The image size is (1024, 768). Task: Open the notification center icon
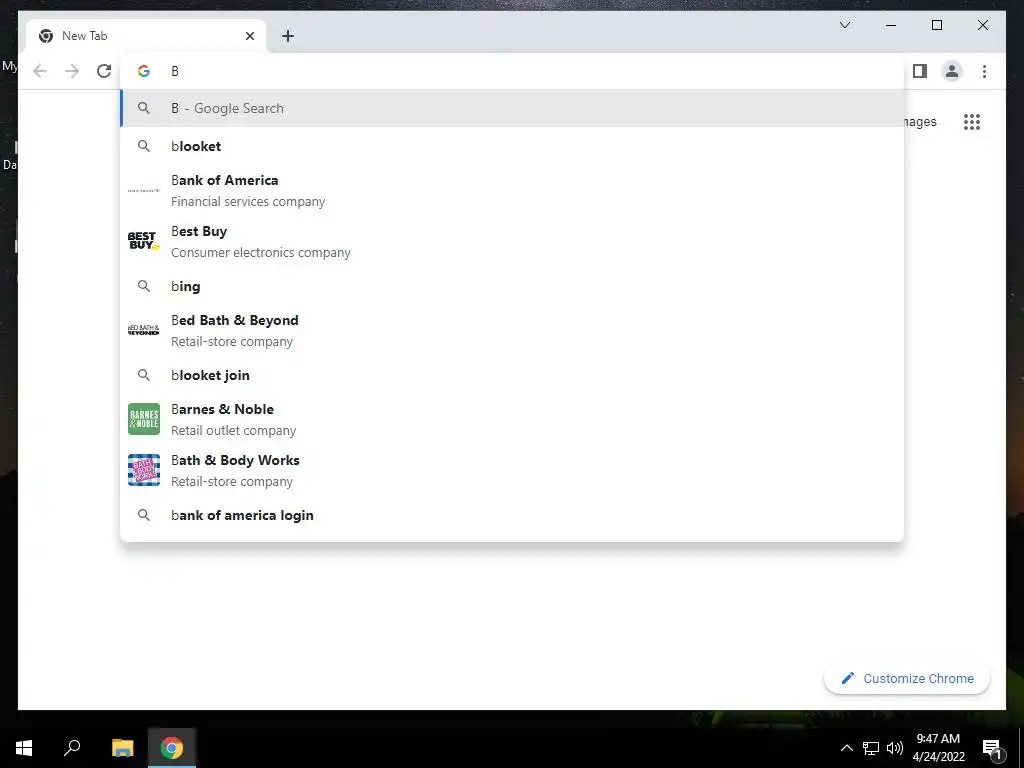click(x=993, y=748)
